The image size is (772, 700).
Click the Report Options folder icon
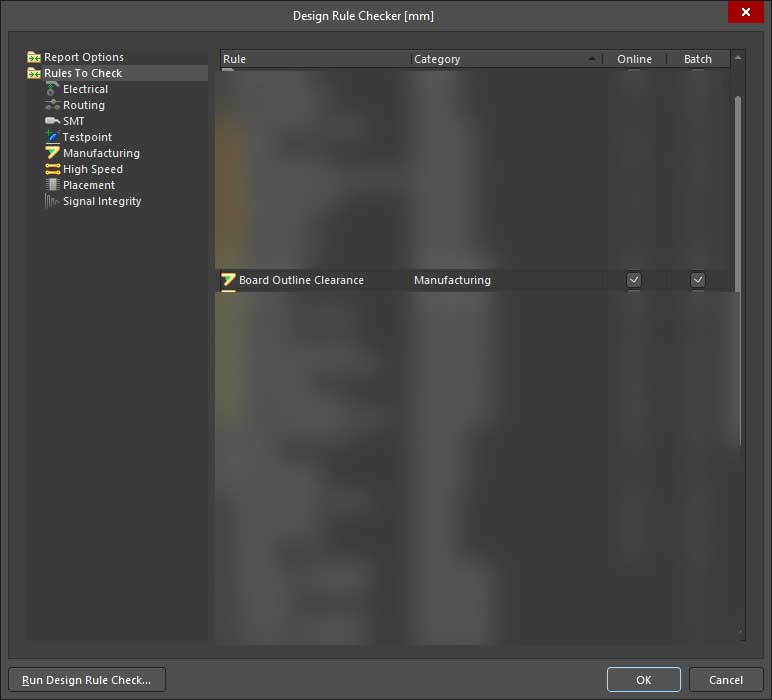point(34,57)
